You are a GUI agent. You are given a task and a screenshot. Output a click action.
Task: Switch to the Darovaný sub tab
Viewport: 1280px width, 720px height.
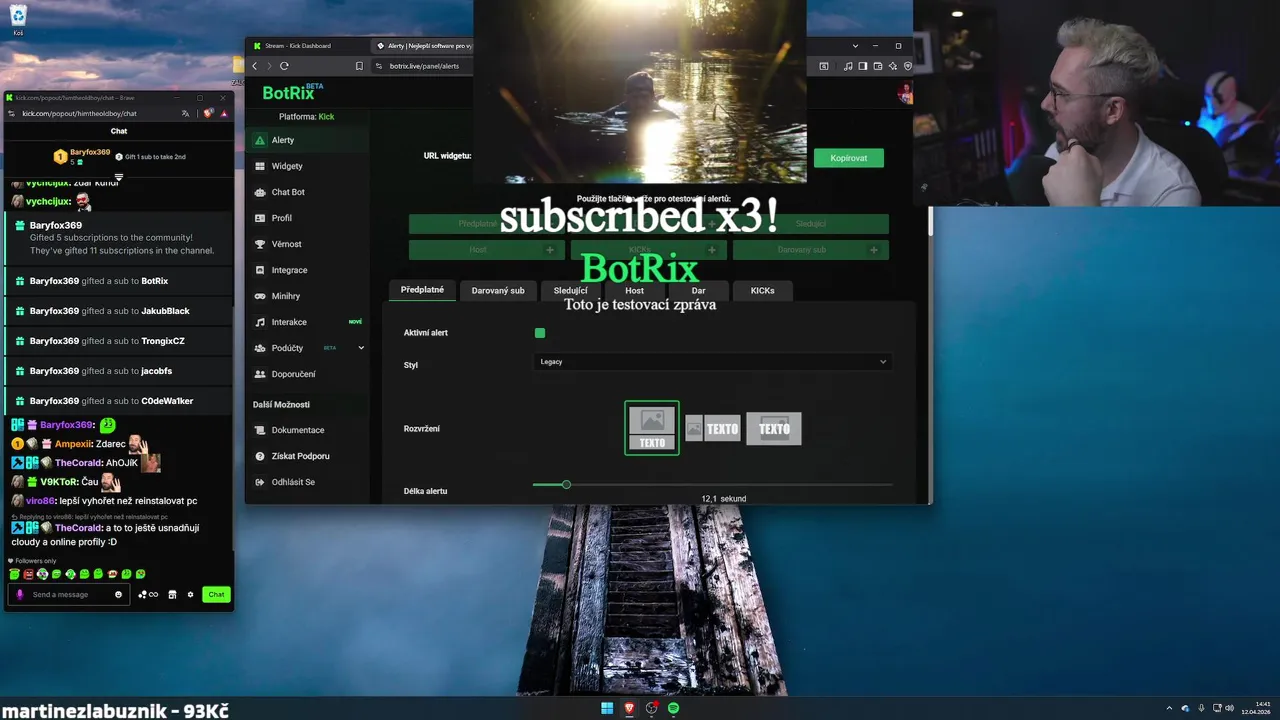pos(498,291)
